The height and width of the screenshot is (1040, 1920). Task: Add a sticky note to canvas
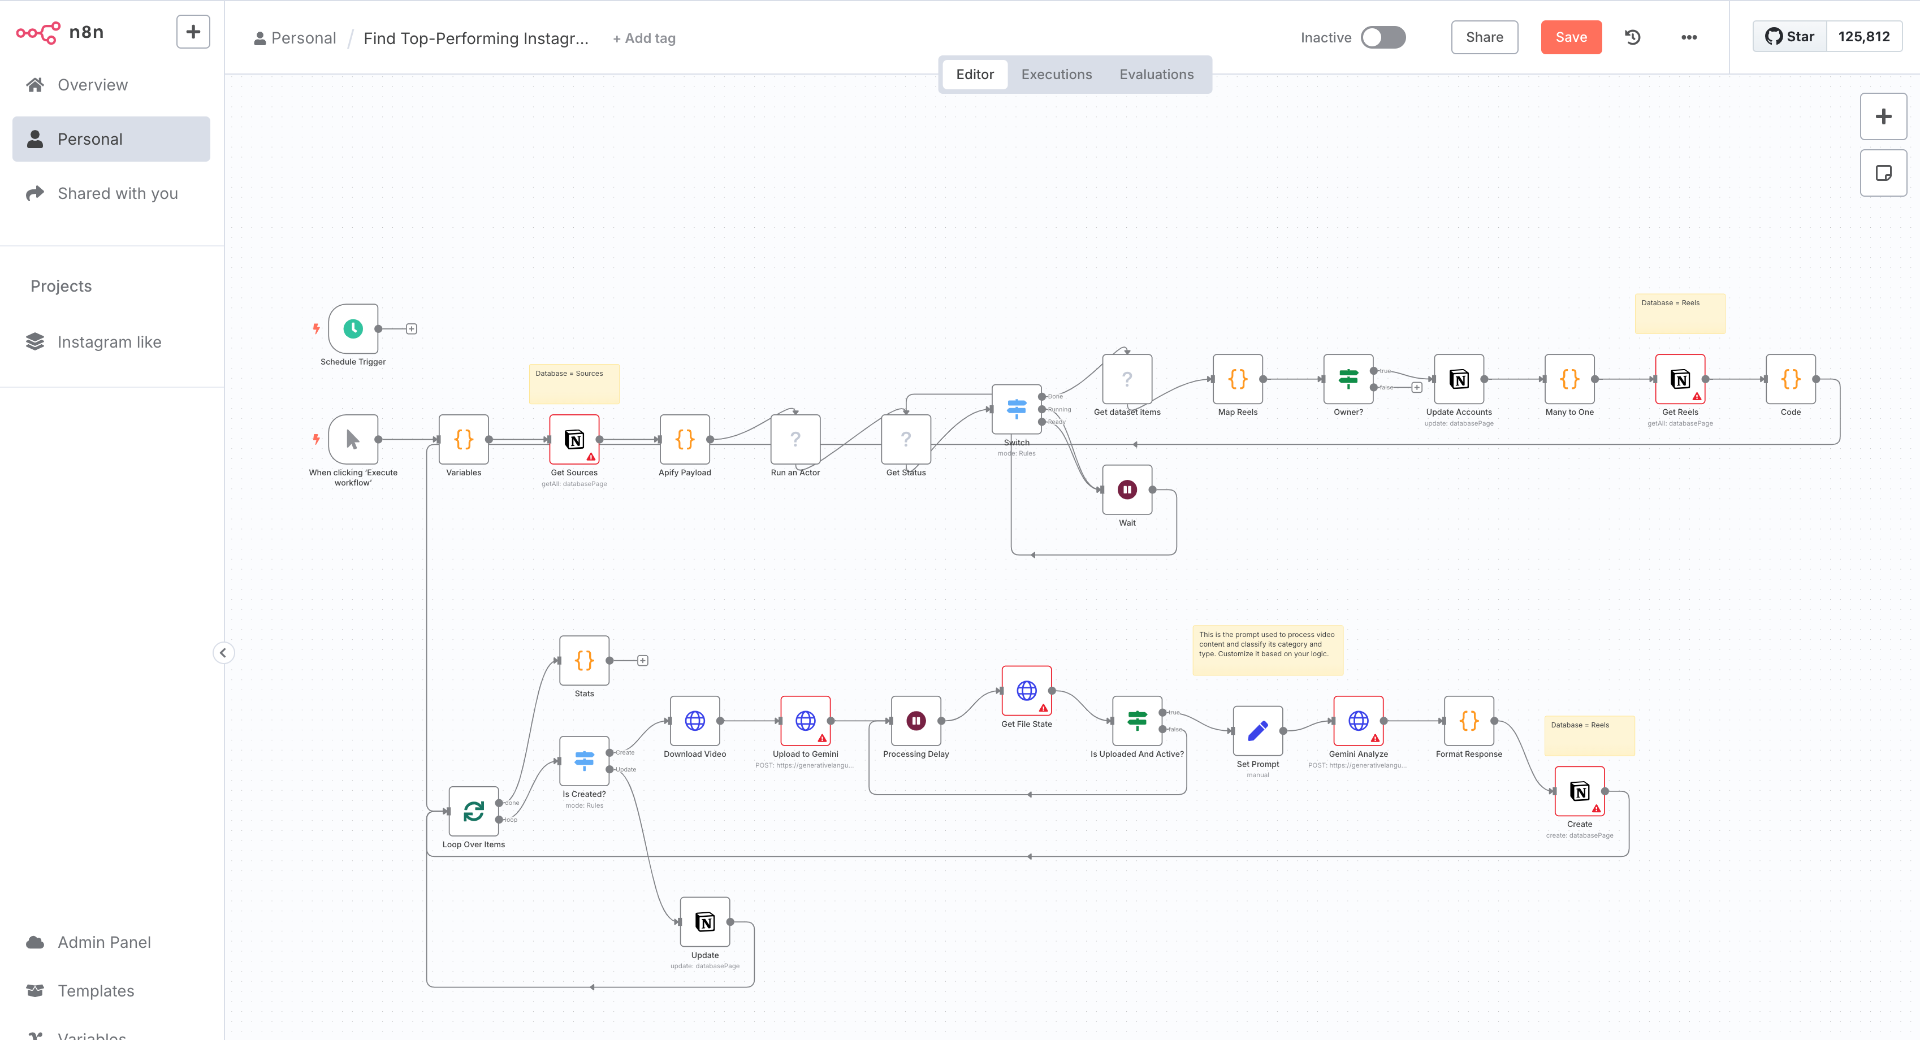pyautogui.click(x=1883, y=173)
